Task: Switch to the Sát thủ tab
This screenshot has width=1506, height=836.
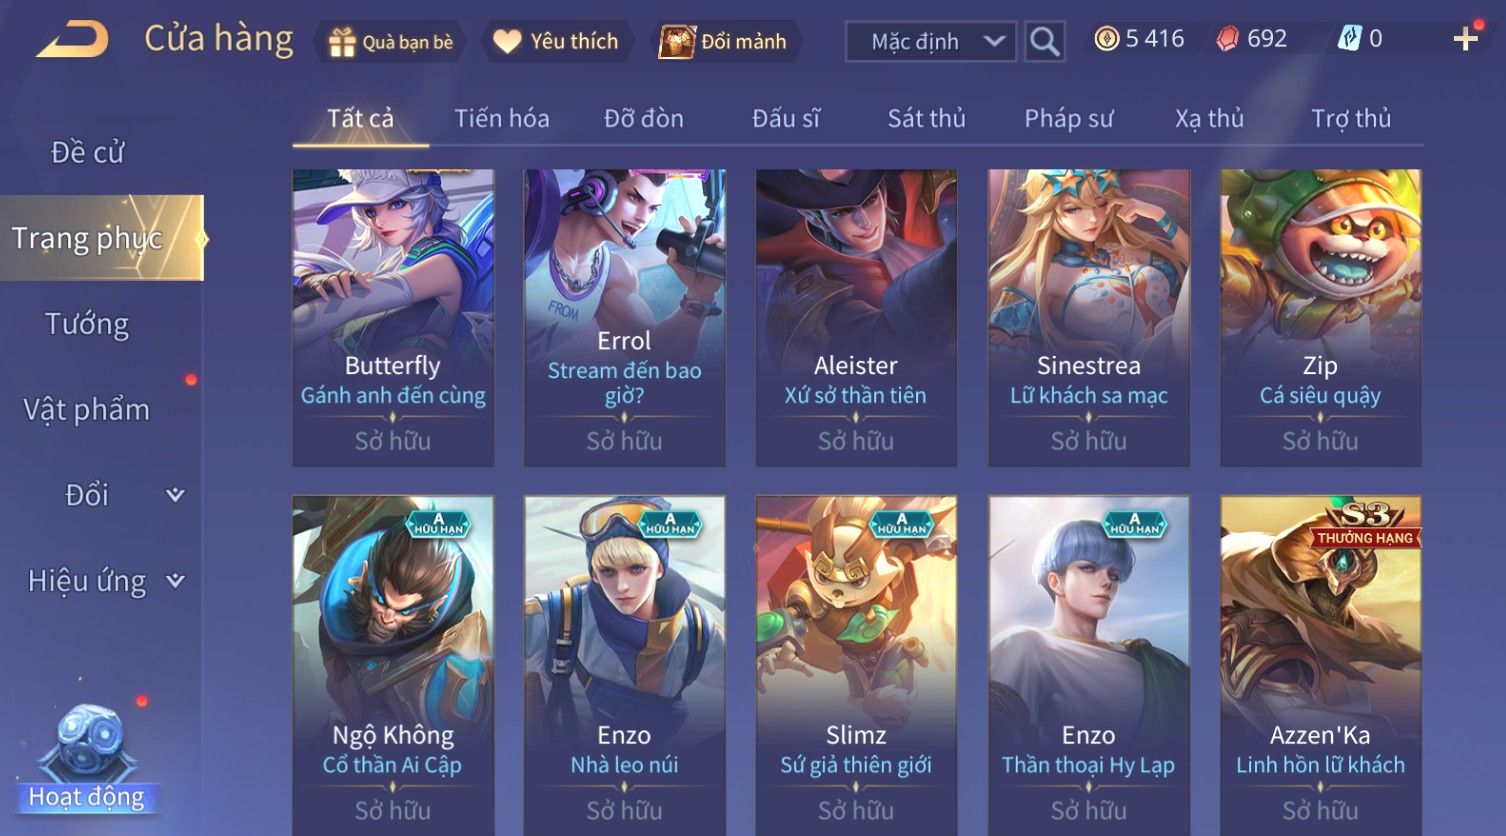Action: click(x=926, y=118)
